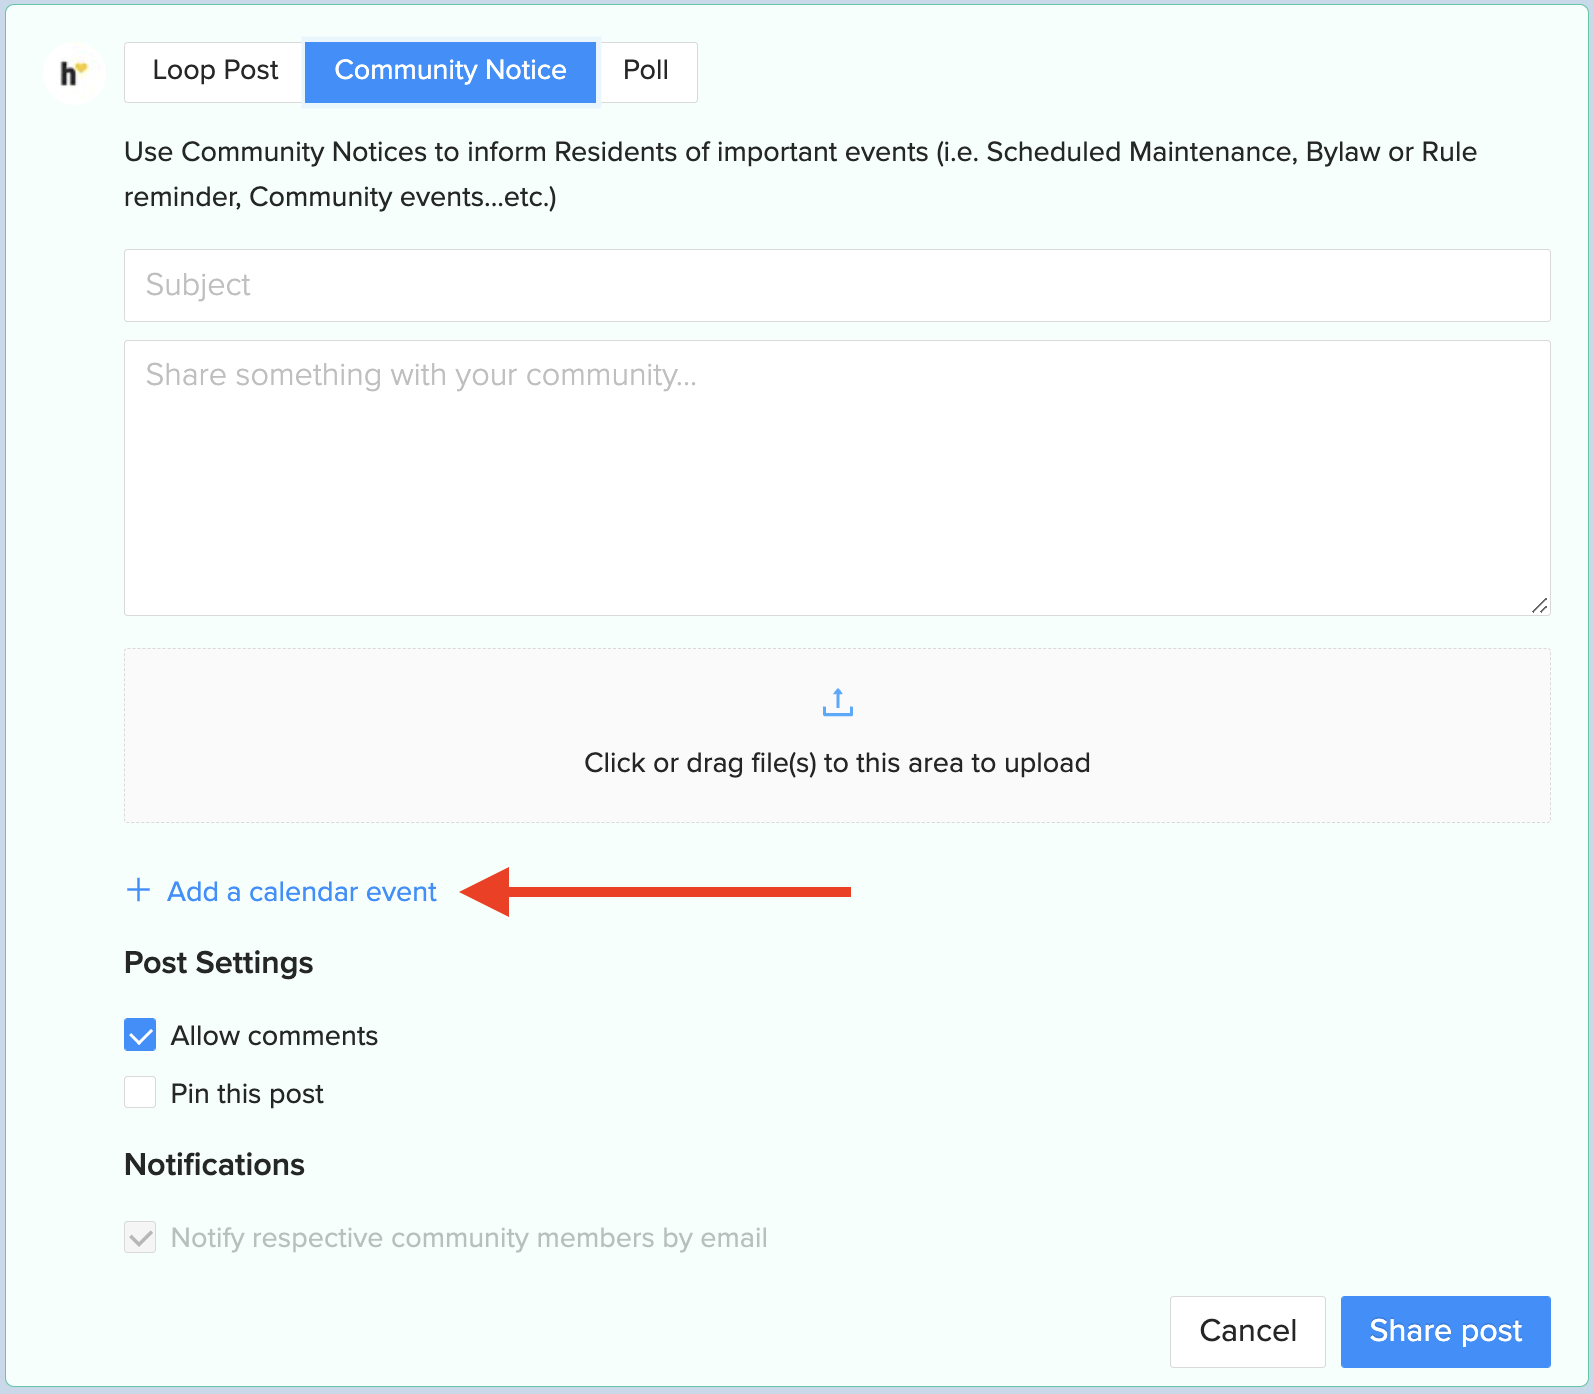The height and width of the screenshot is (1394, 1594).
Task: Click Add a calendar event link
Action: pos(302,891)
